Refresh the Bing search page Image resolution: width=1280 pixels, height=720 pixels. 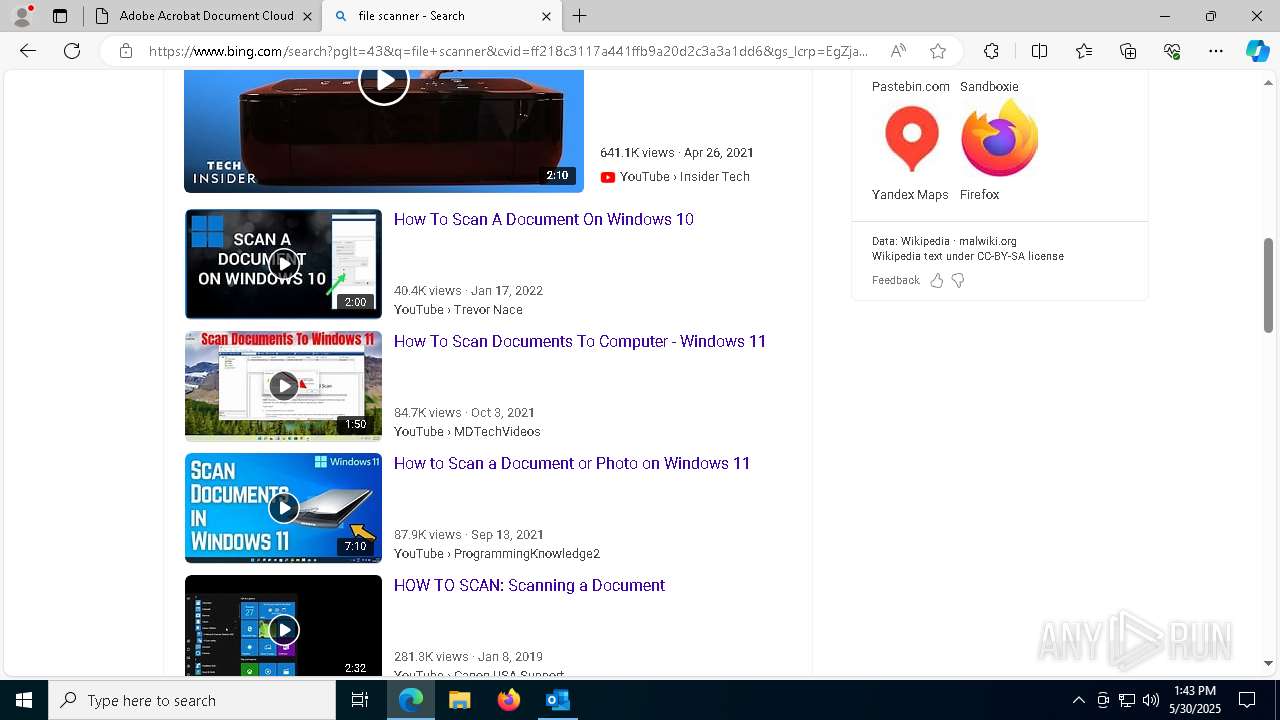pos(72,51)
